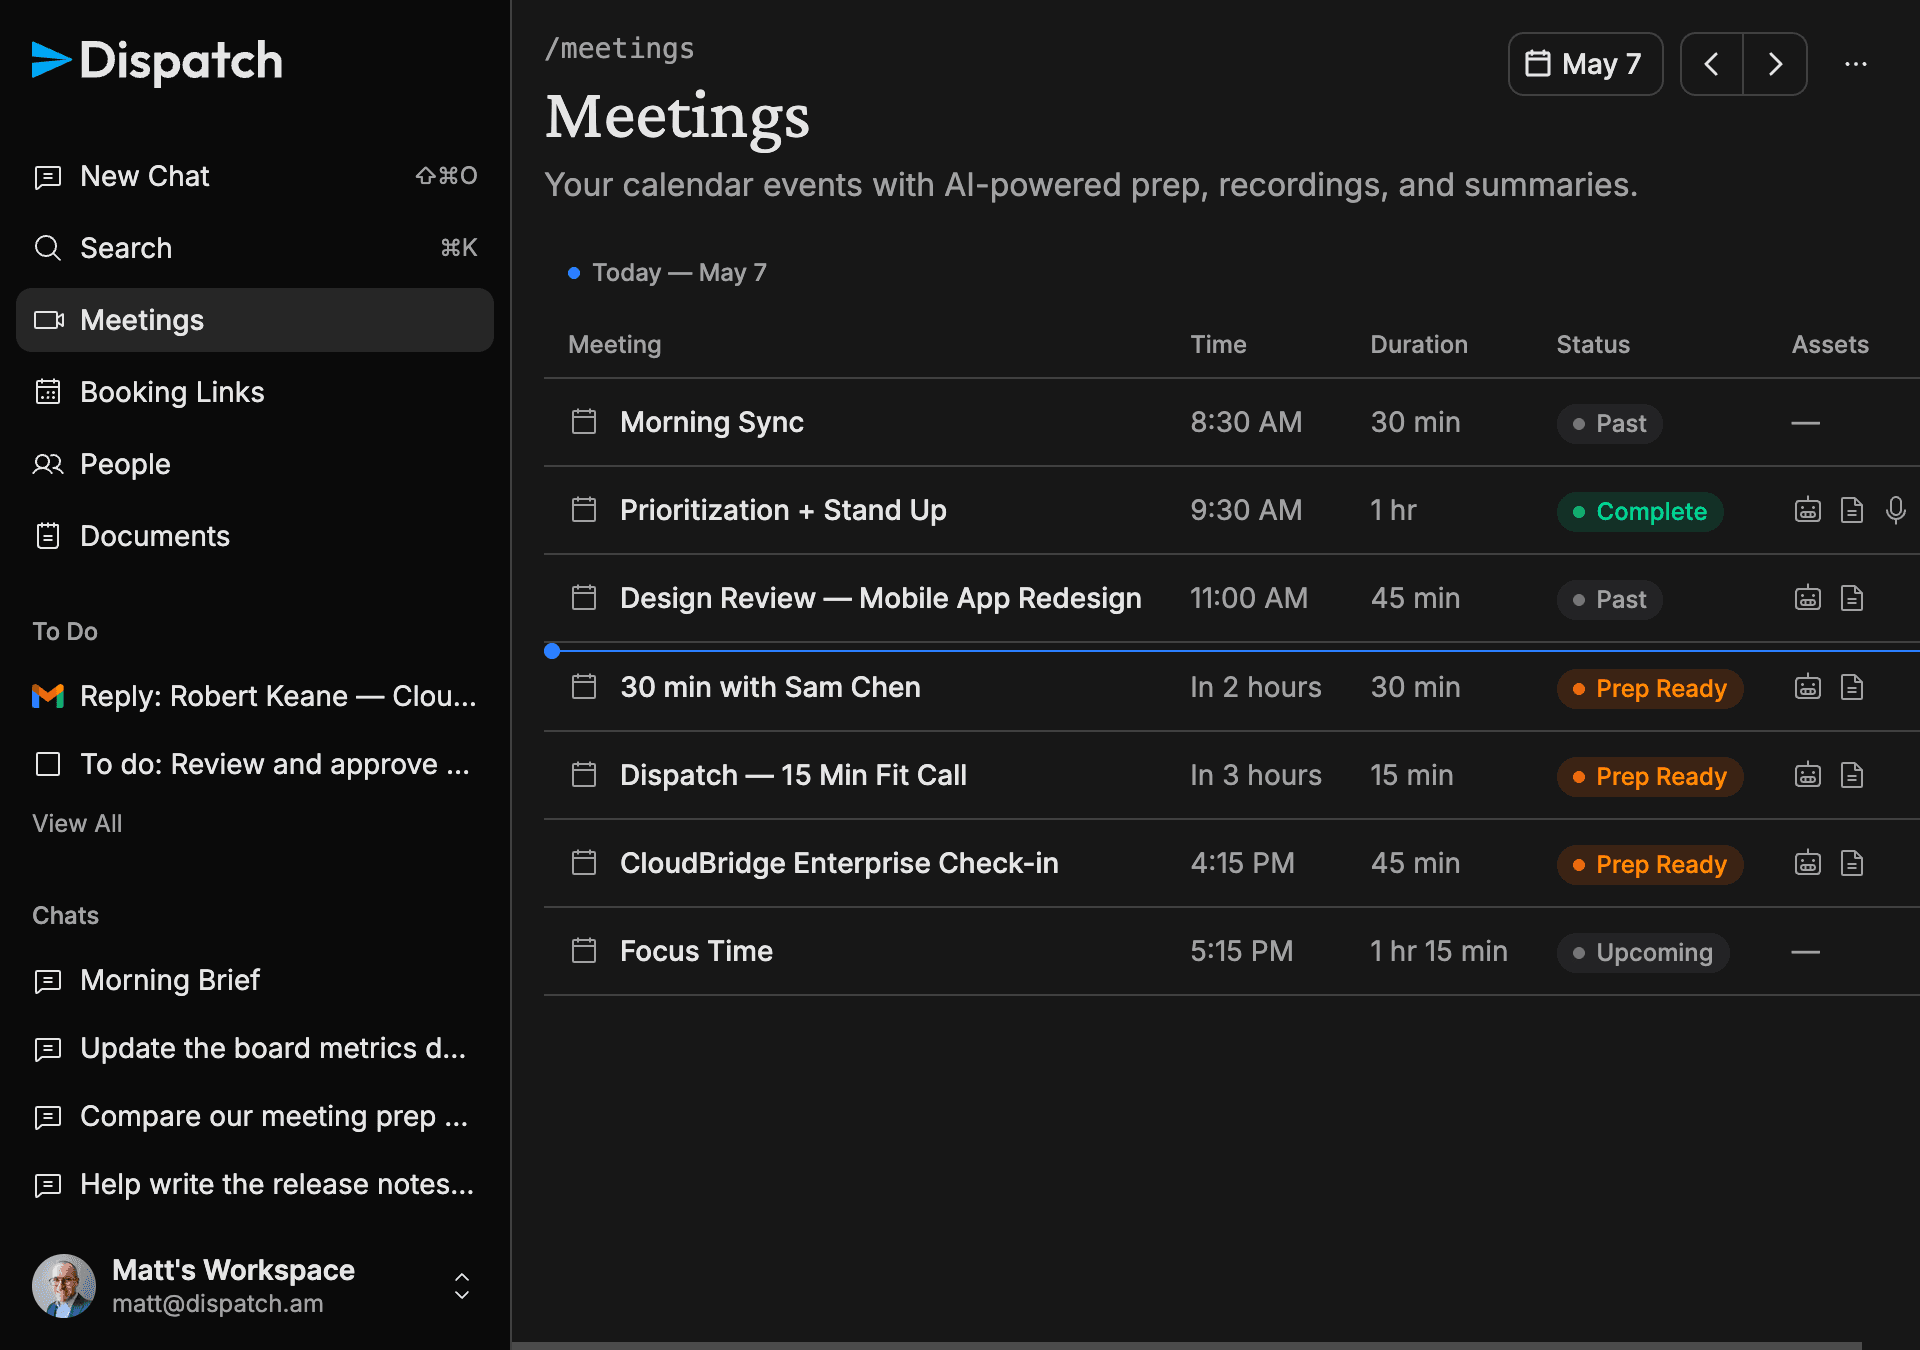
Task: Click calendar icon beside Dispatch 15 Min Fit Call
Action: pos(584,775)
